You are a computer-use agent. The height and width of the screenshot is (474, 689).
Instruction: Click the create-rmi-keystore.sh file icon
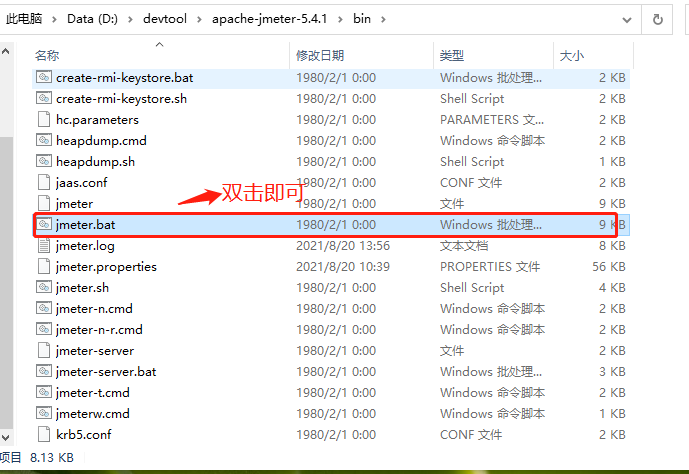pos(44,98)
